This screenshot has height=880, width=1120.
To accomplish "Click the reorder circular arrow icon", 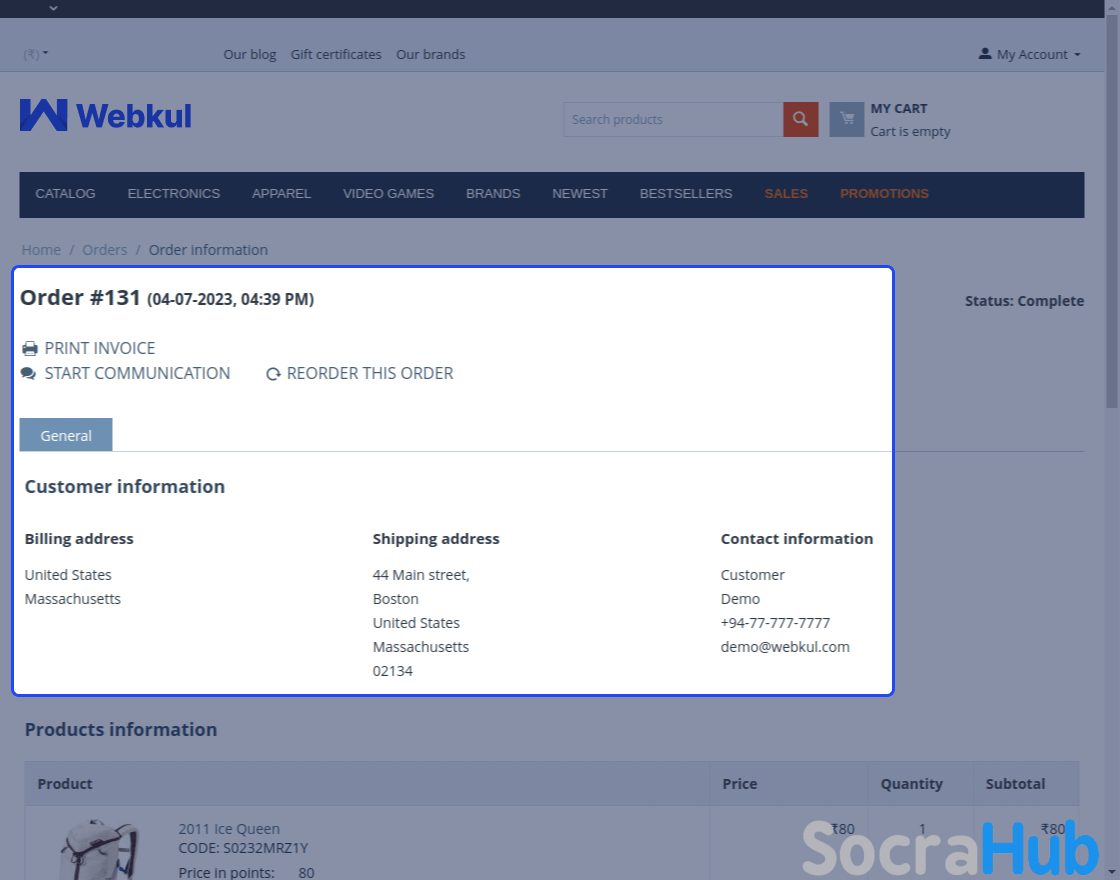I will pyautogui.click(x=273, y=374).
